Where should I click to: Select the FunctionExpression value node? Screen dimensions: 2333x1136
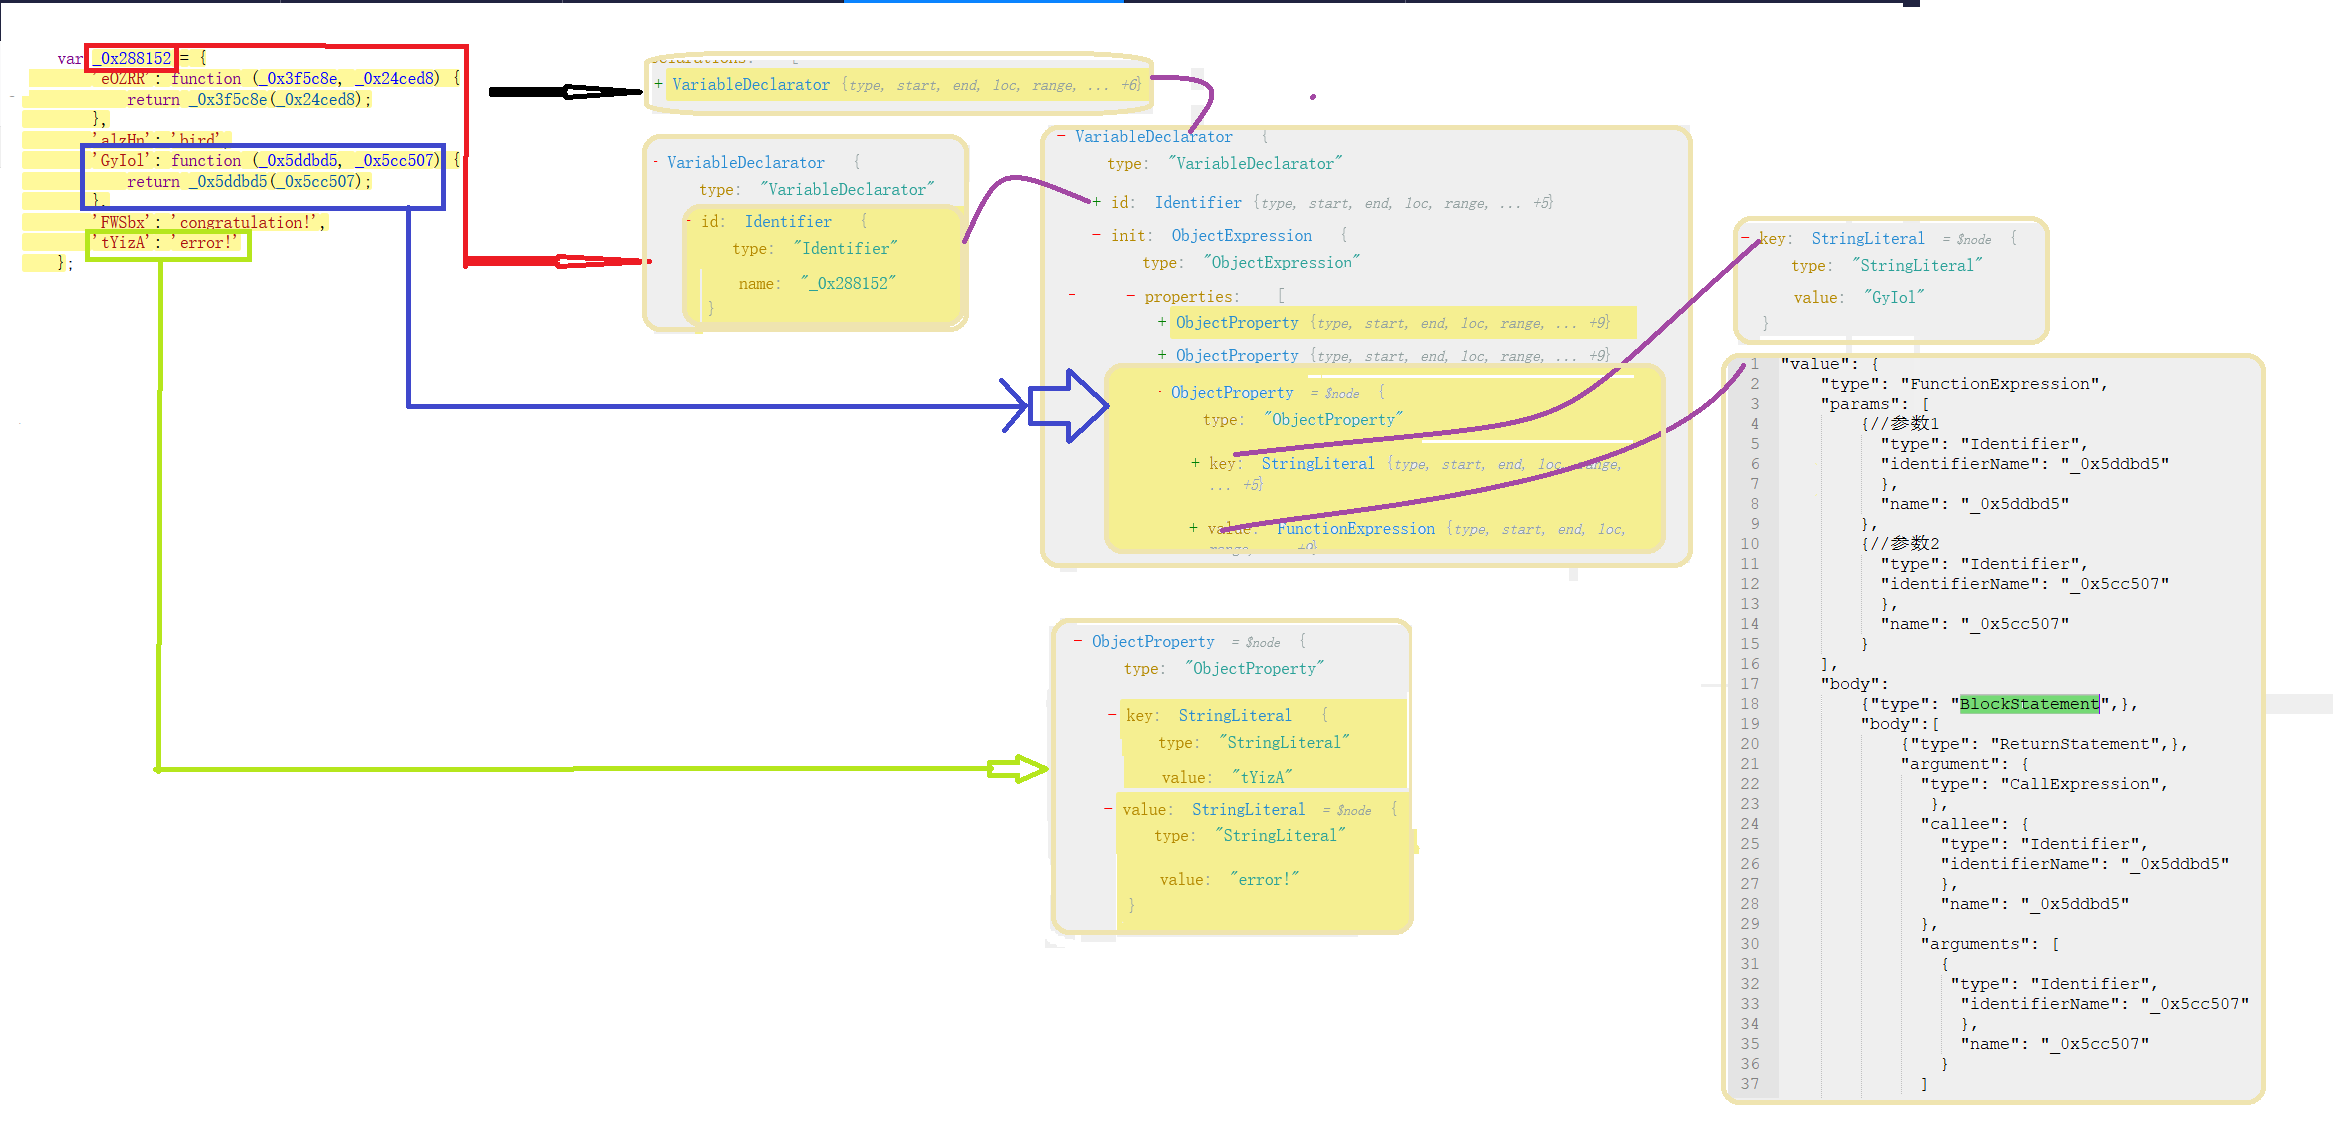tap(1355, 528)
